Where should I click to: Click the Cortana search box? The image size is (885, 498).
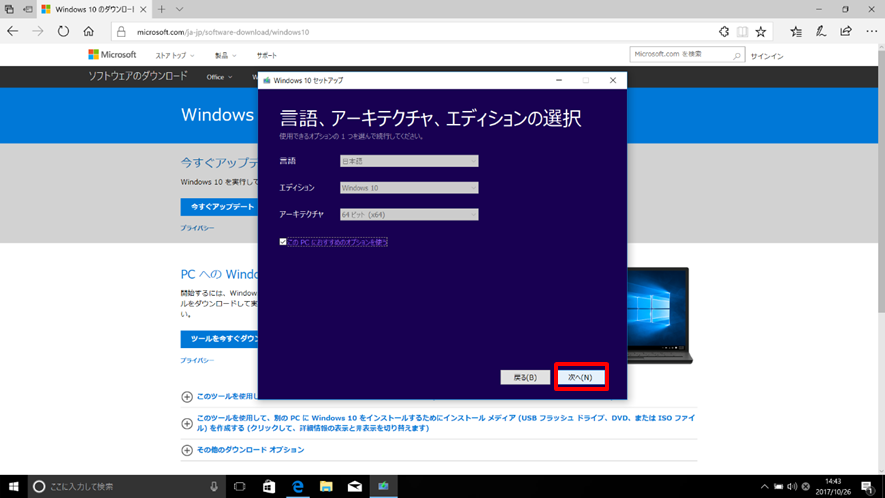point(126,486)
